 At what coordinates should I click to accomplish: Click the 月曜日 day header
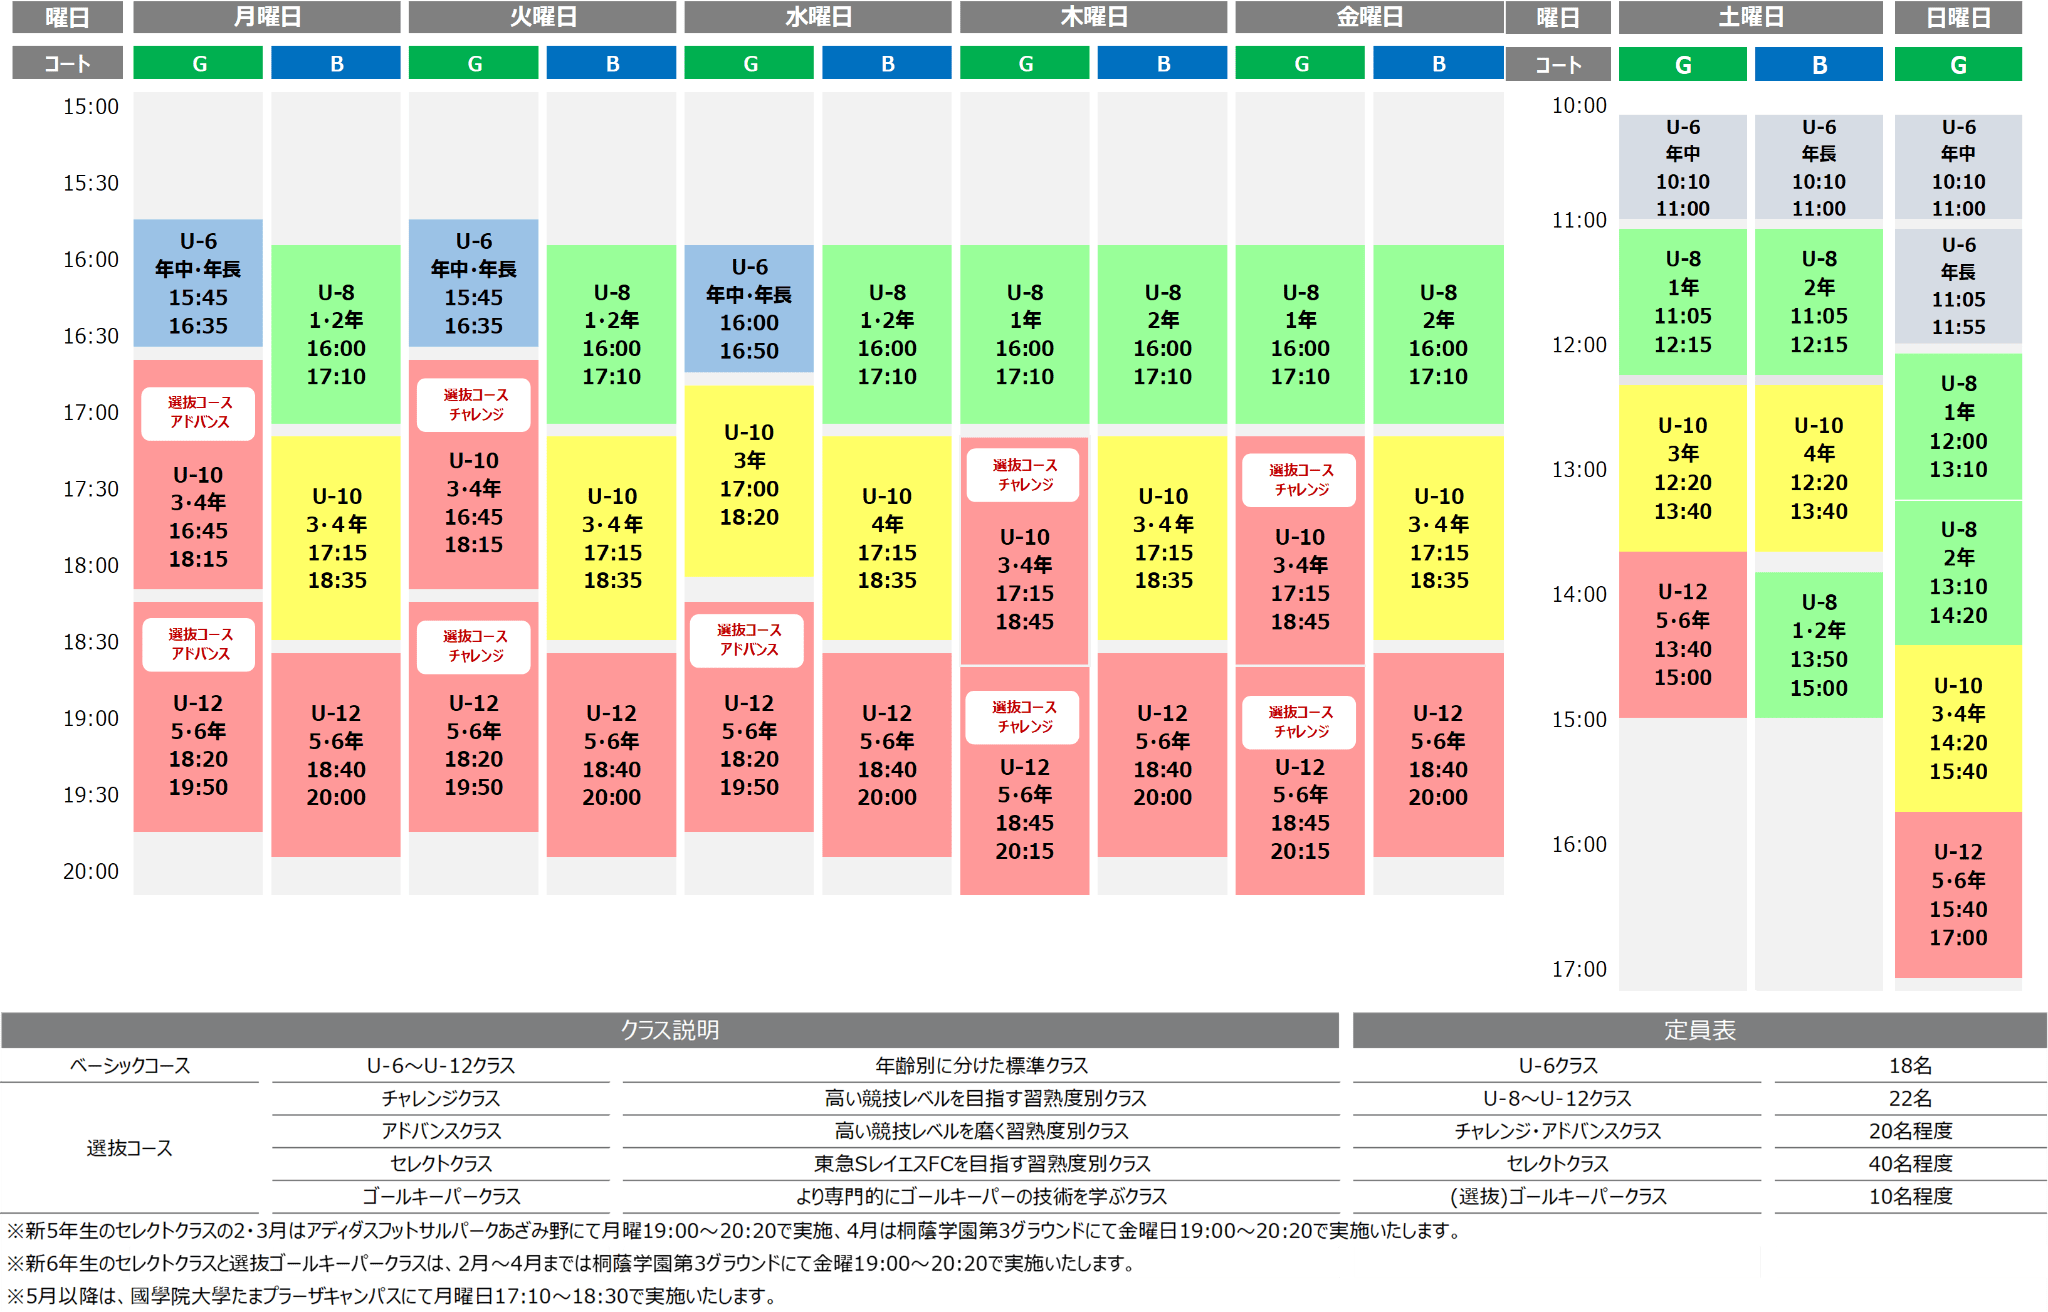(x=266, y=17)
